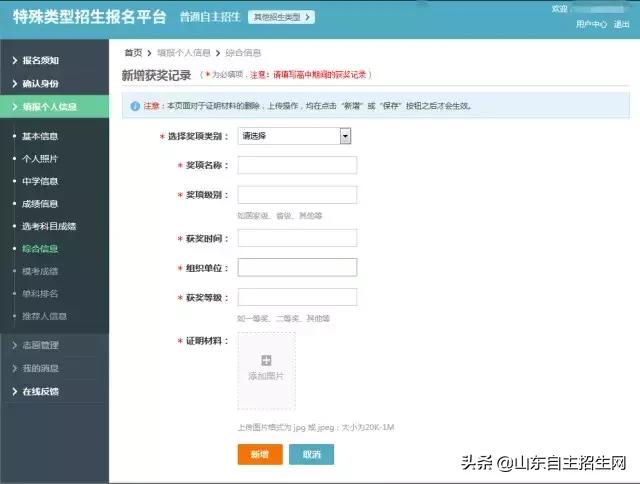Click the chevron beside 报名须知
Viewport: 640px width, 484px height.
pyautogui.click(x=15, y=60)
